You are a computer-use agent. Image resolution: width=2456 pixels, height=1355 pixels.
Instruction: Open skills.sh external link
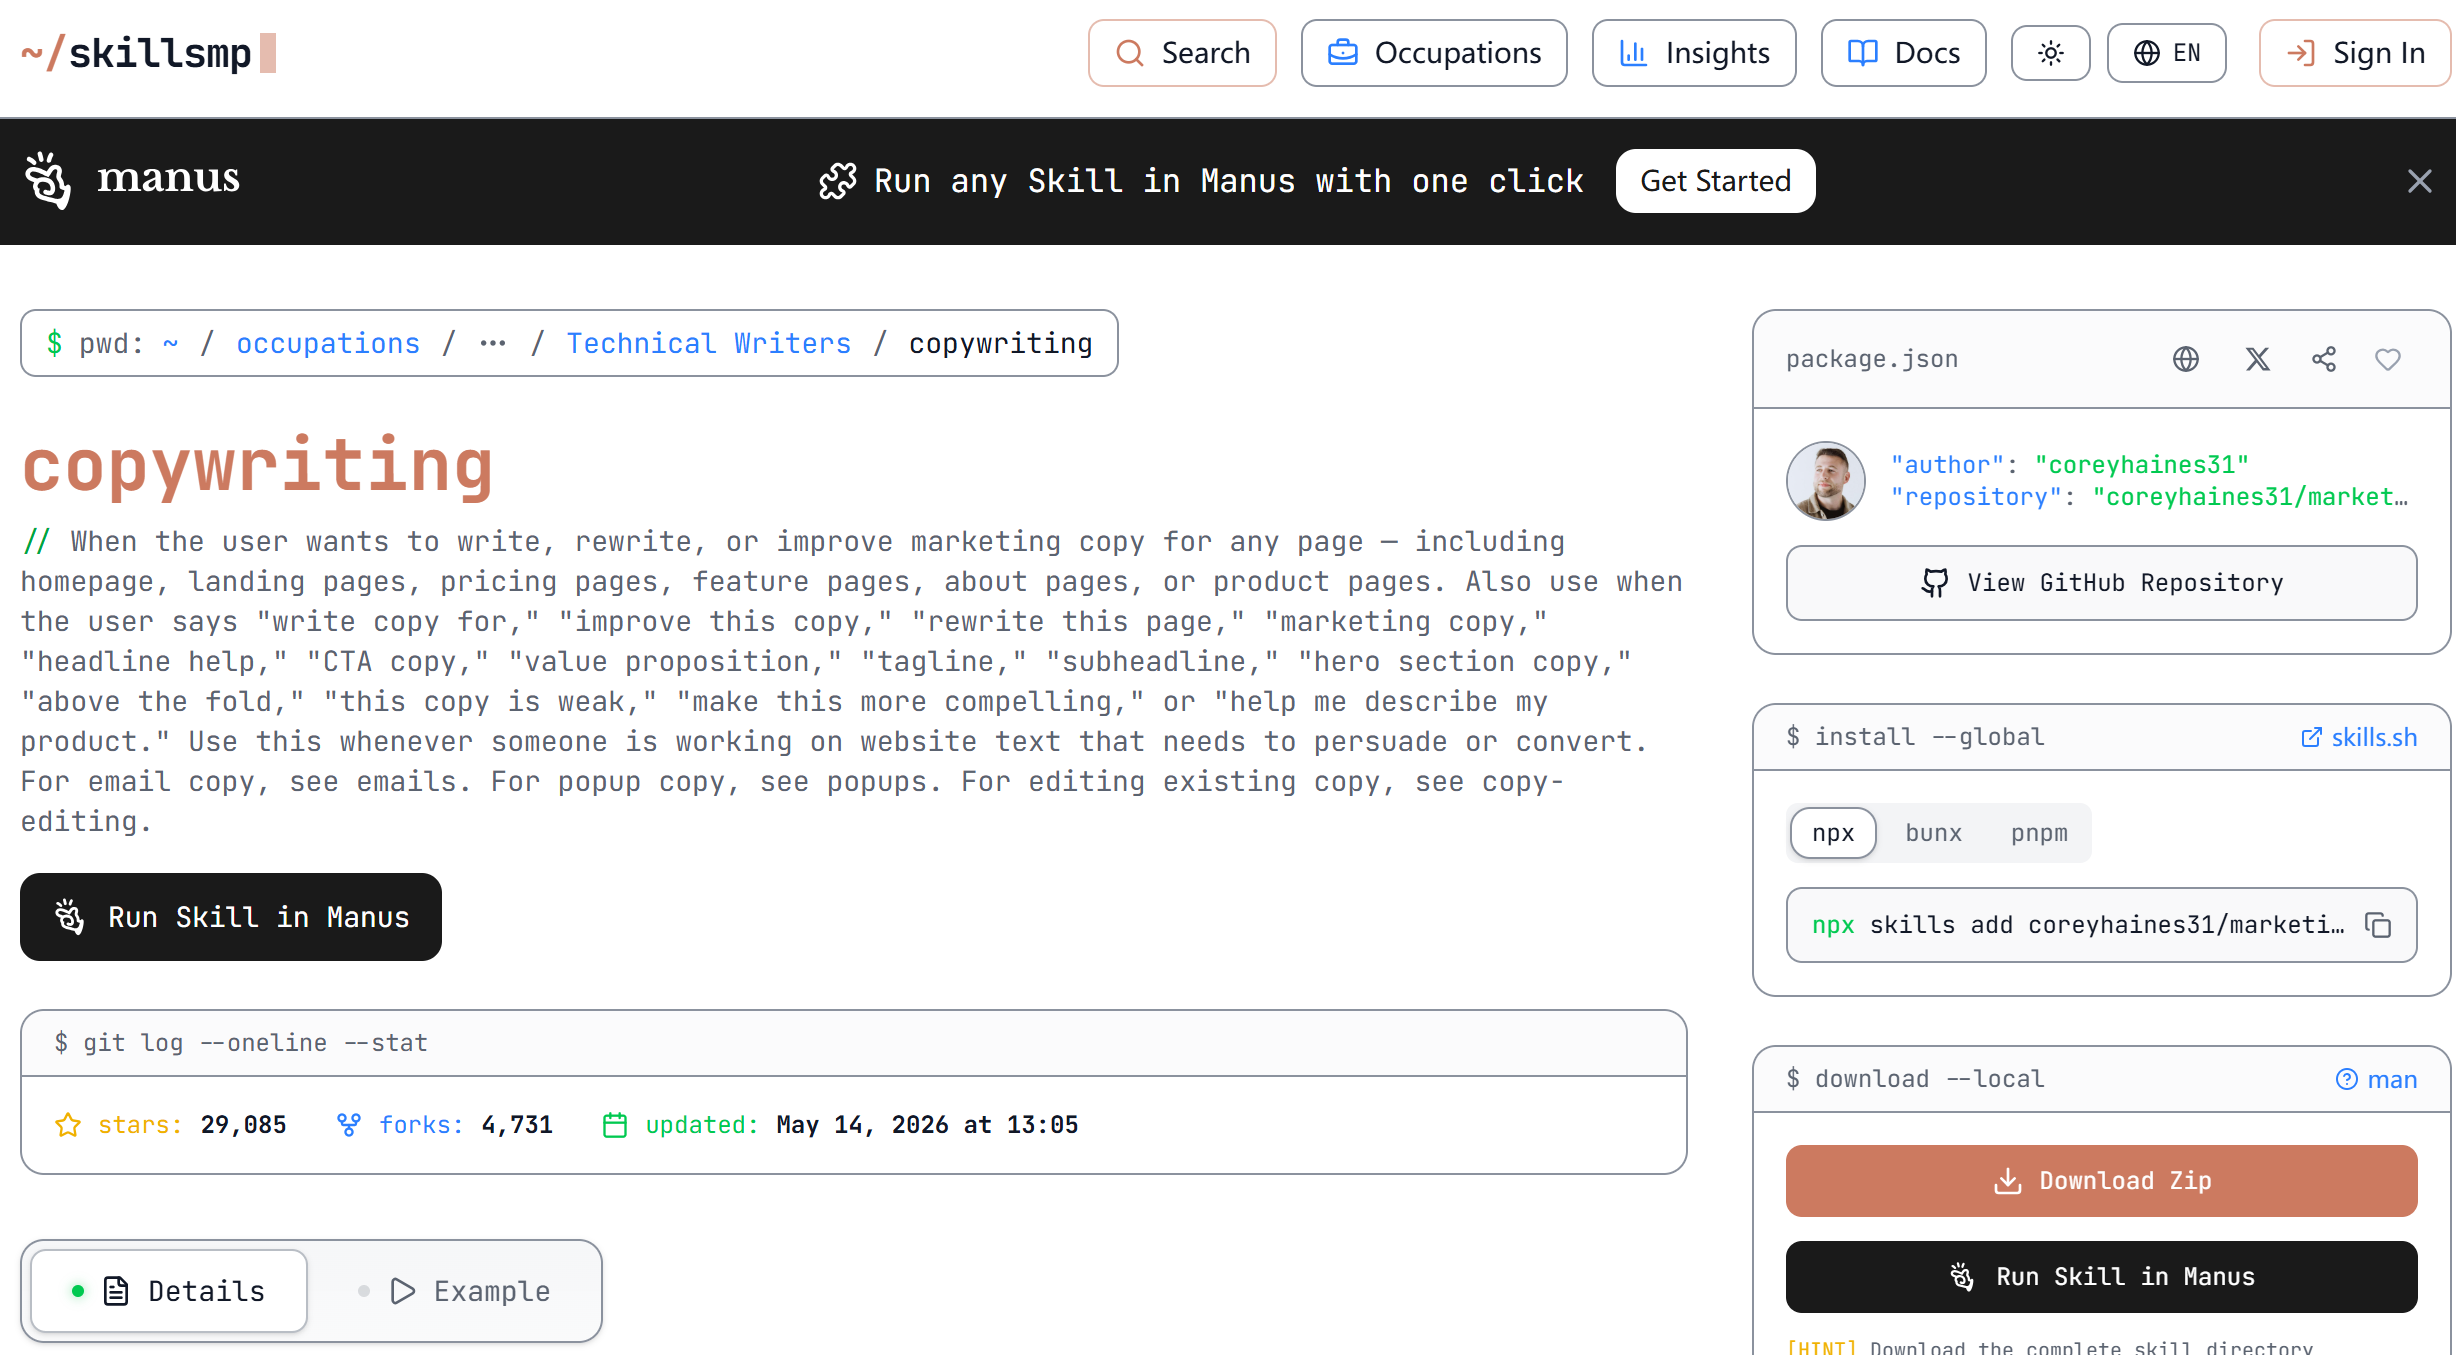[x=2359, y=737]
